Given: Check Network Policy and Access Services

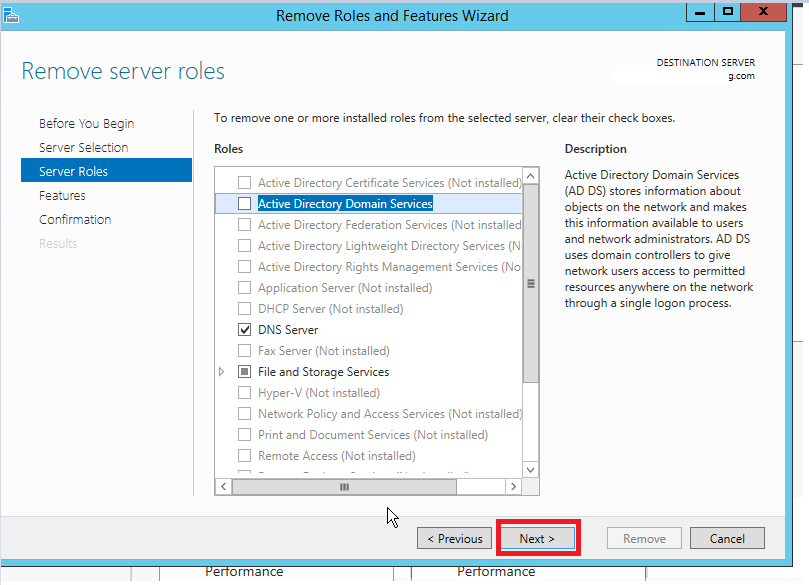Looking at the screenshot, I should click(x=243, y=413).
